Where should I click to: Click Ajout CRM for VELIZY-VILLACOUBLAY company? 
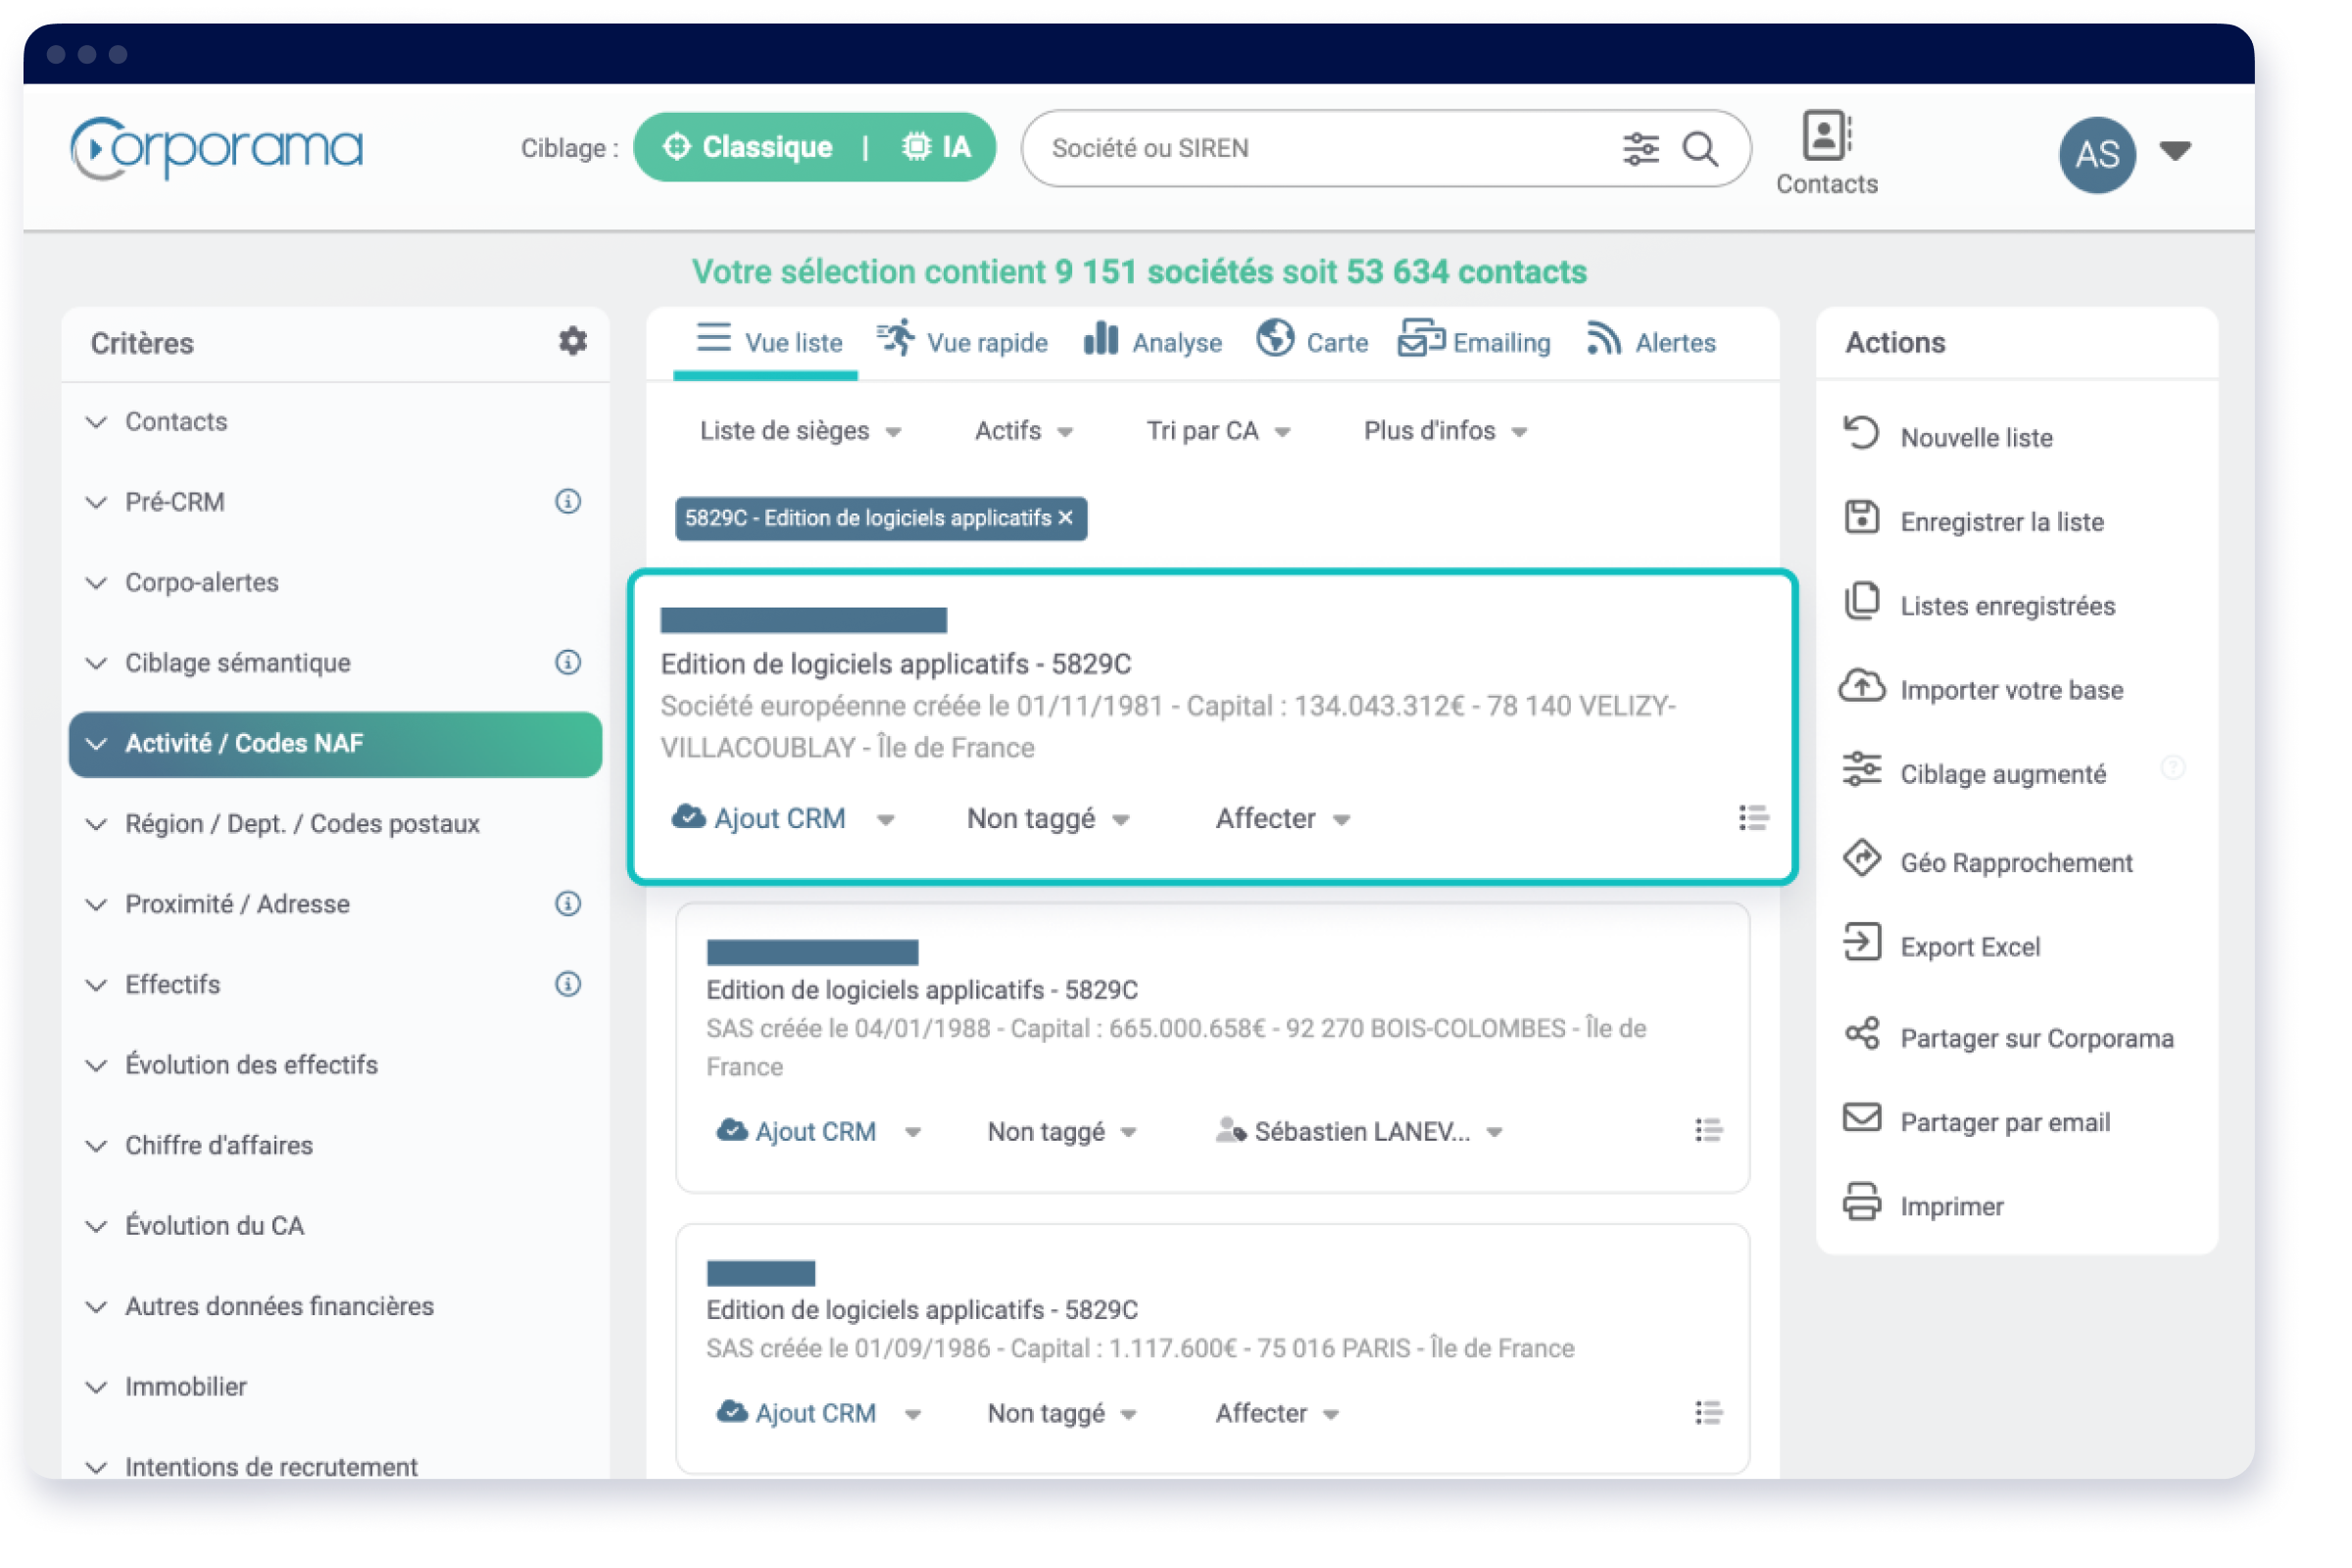coord(760,819)
